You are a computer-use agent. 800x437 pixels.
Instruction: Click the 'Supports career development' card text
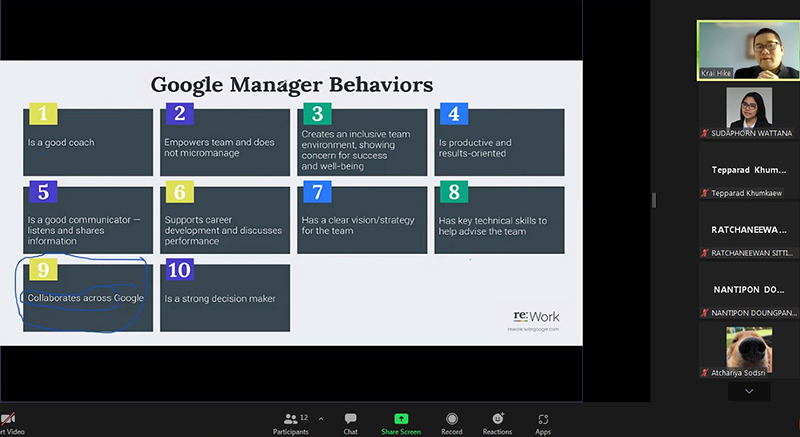click(x=223, y=230)
